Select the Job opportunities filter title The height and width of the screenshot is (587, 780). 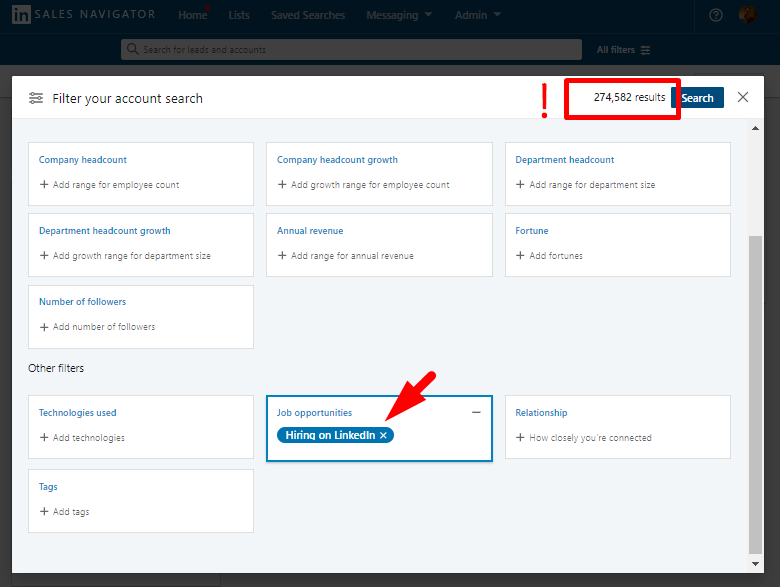pyautogui.click(x=314, y=412)
